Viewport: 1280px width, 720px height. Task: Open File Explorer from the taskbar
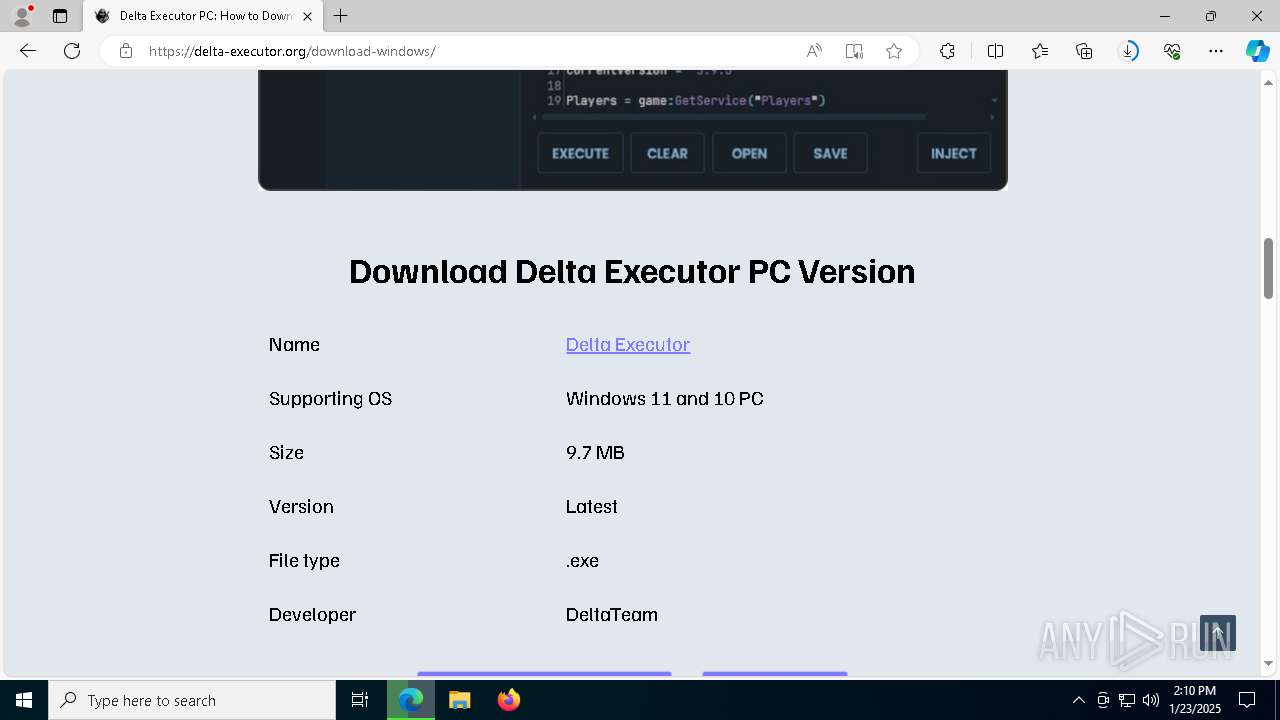point(459,700)
